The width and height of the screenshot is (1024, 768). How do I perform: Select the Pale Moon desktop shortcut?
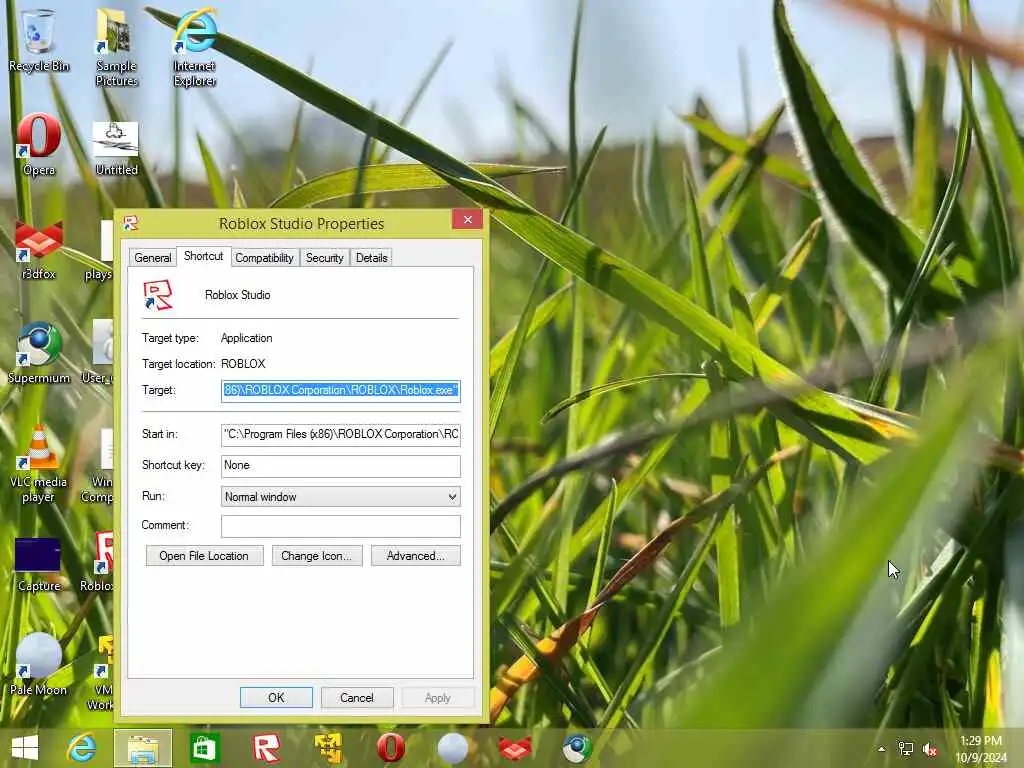point(39,665)
